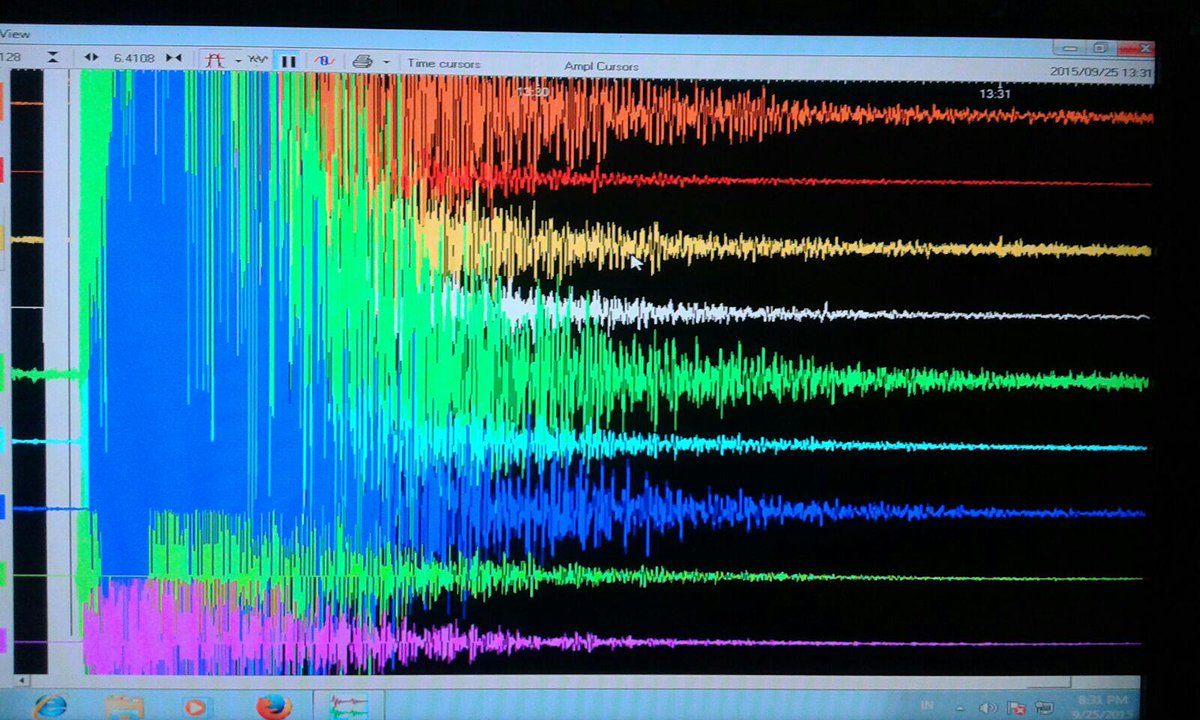Click the waveform display icon on the toolbar

(257, 59)
